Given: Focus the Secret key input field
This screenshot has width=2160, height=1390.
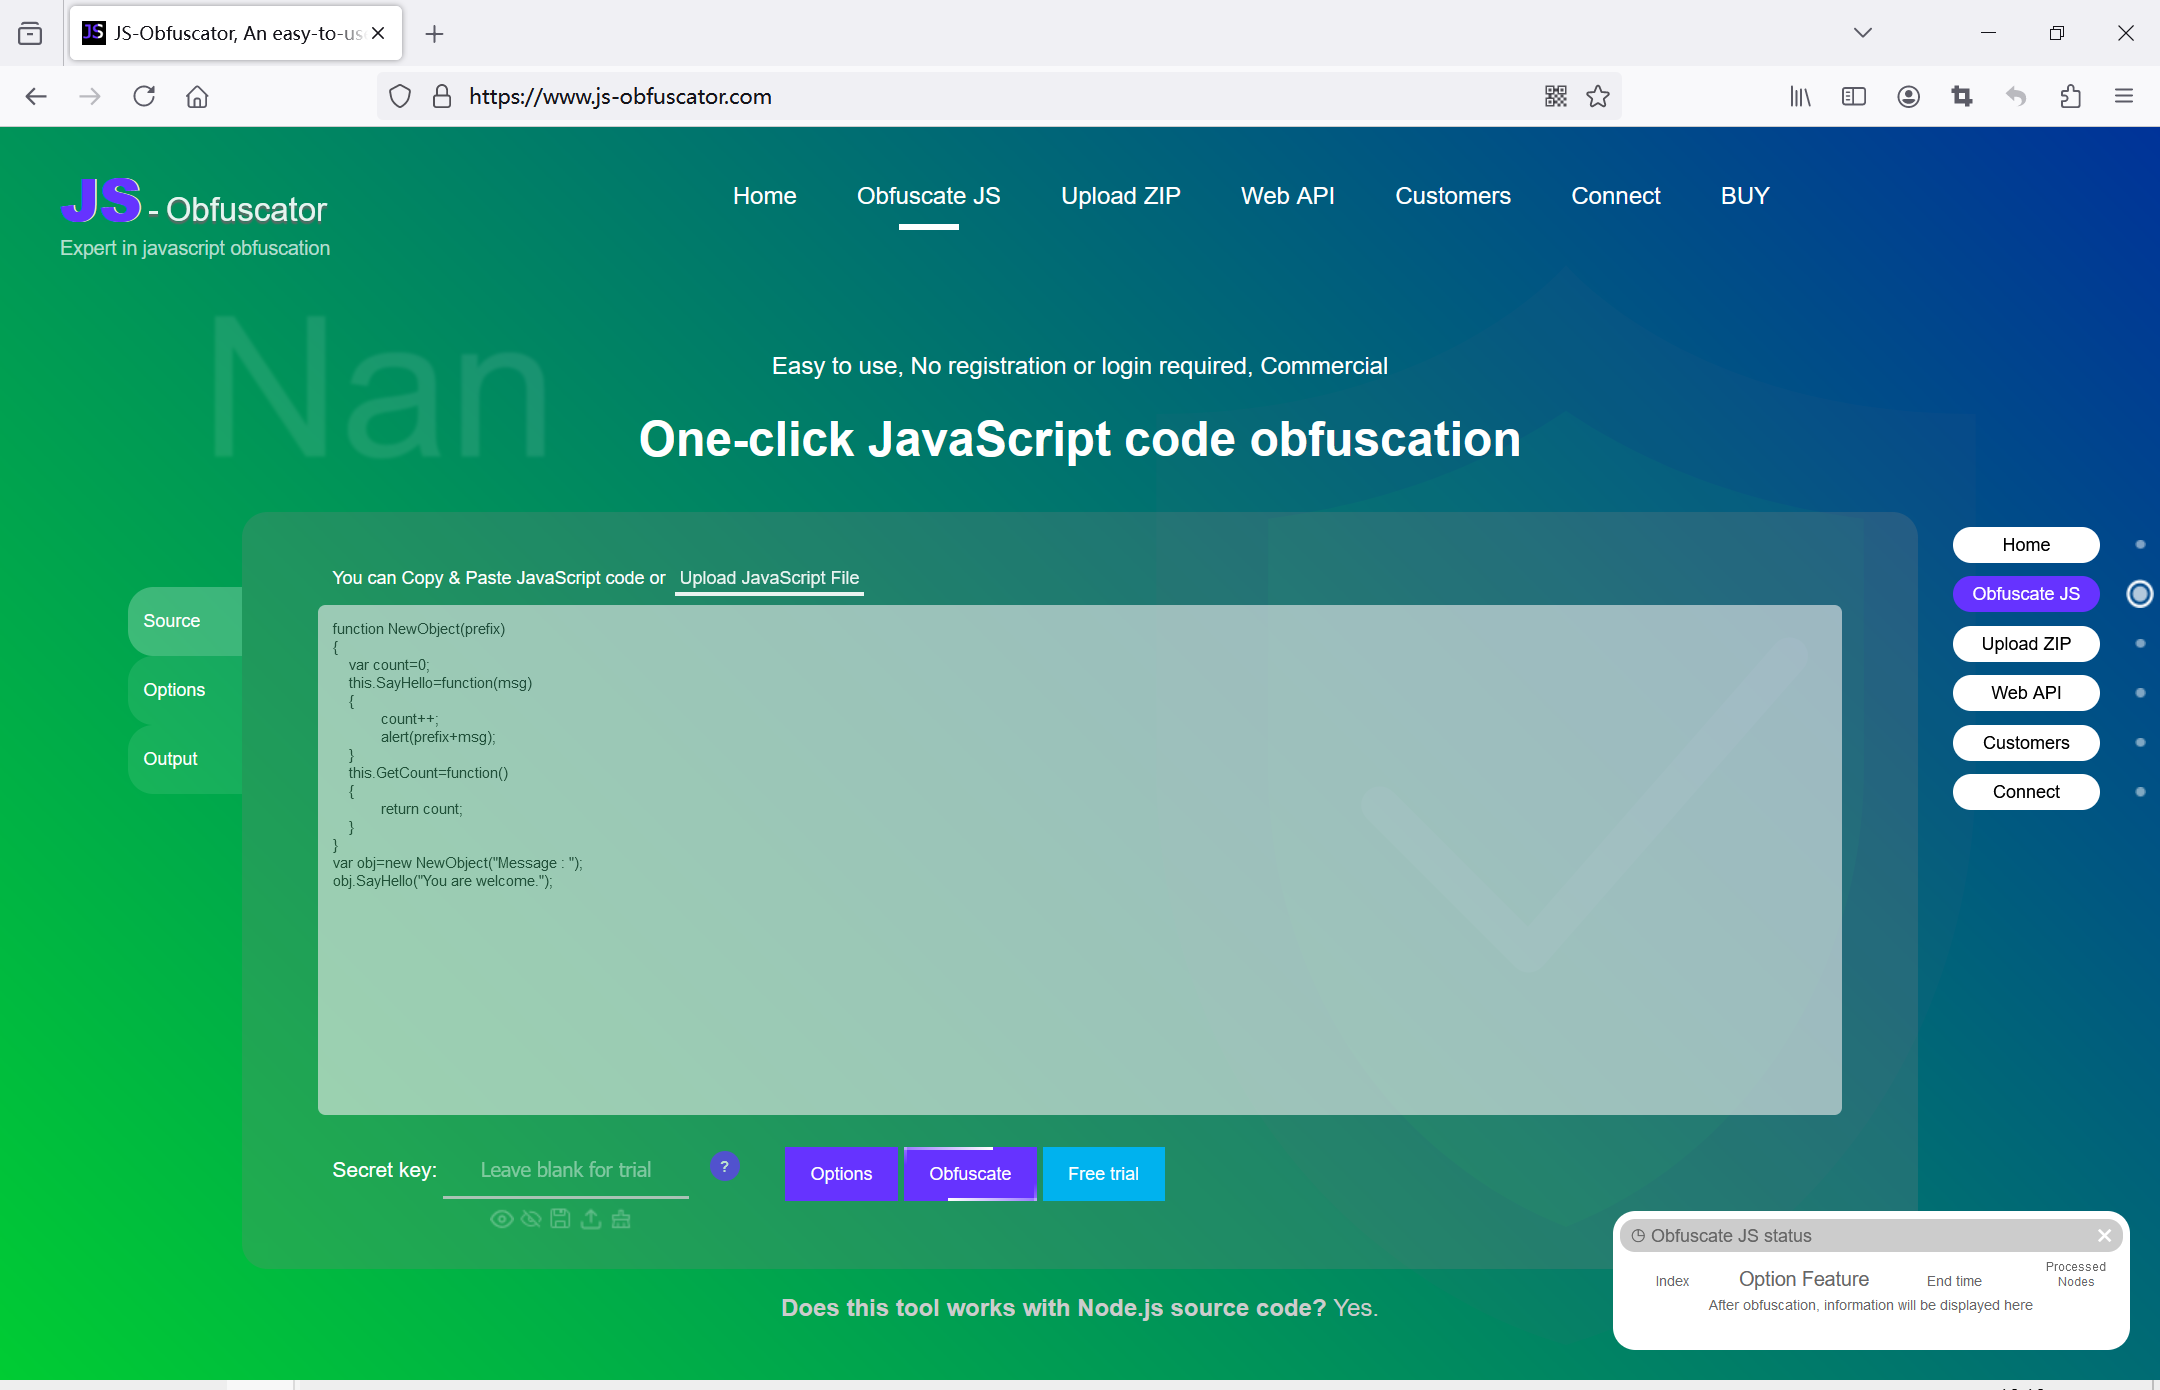Looking at the screenshot, I should (x=566, y=1170).
